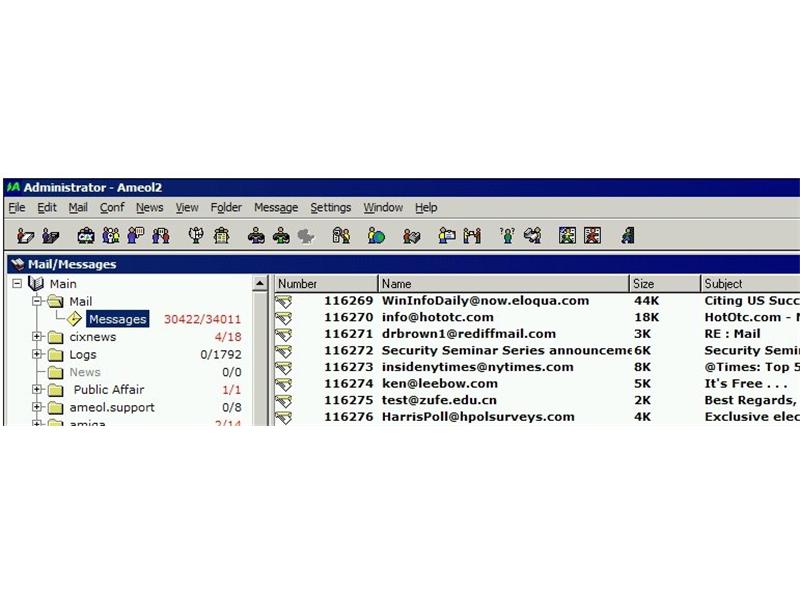Click the message icon for row 116269
The image size is (800, 600).
point(284,301)
